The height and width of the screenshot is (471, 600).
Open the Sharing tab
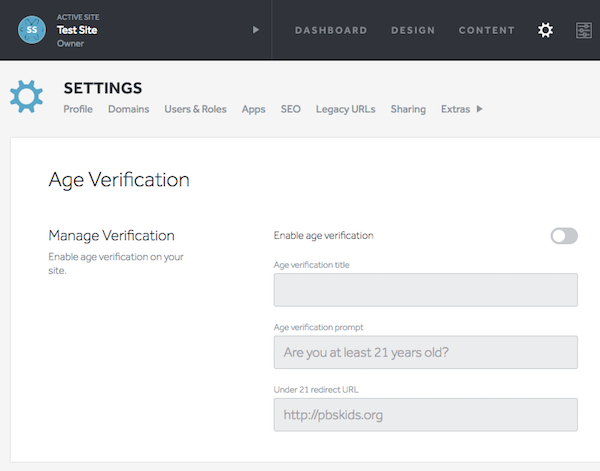tap(408, 109)
